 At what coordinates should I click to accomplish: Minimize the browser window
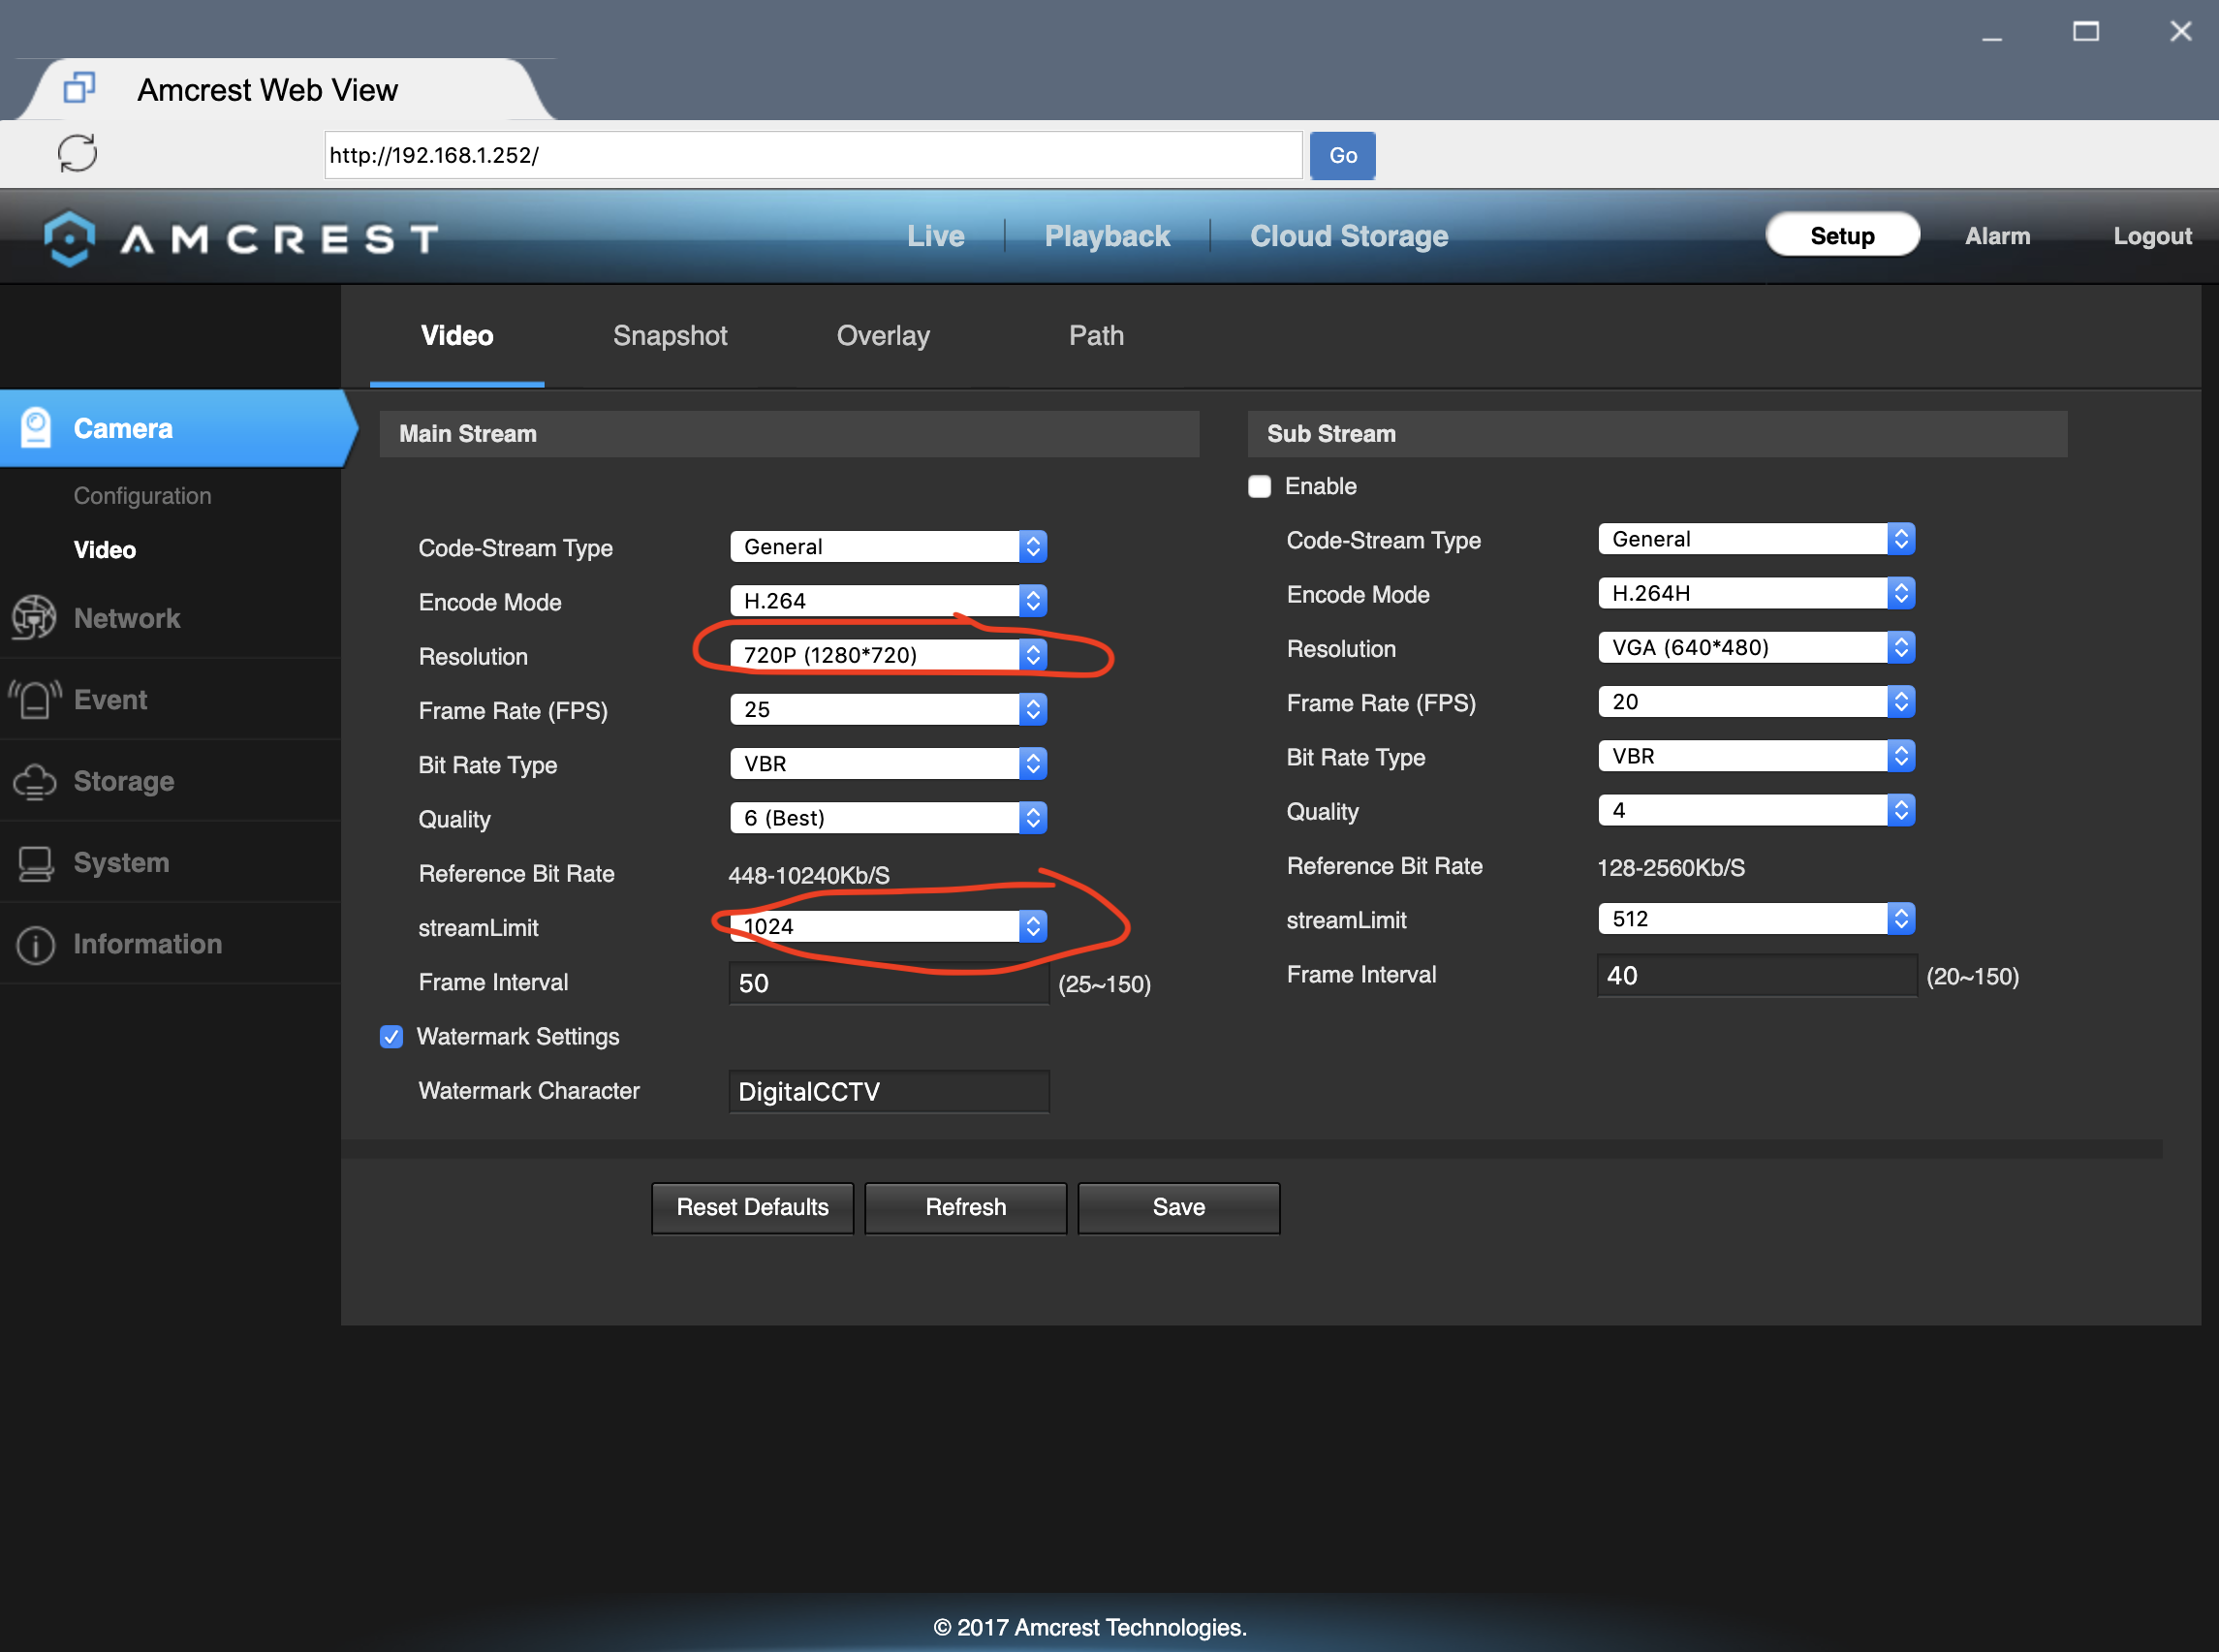1992,38
